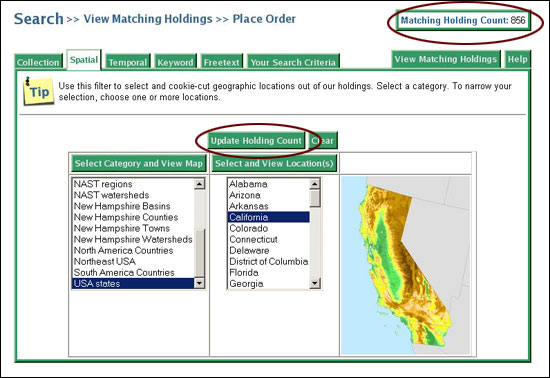Screen dimensions: 550x378
Task: Select South America Countries category
Action: (133, 272)
